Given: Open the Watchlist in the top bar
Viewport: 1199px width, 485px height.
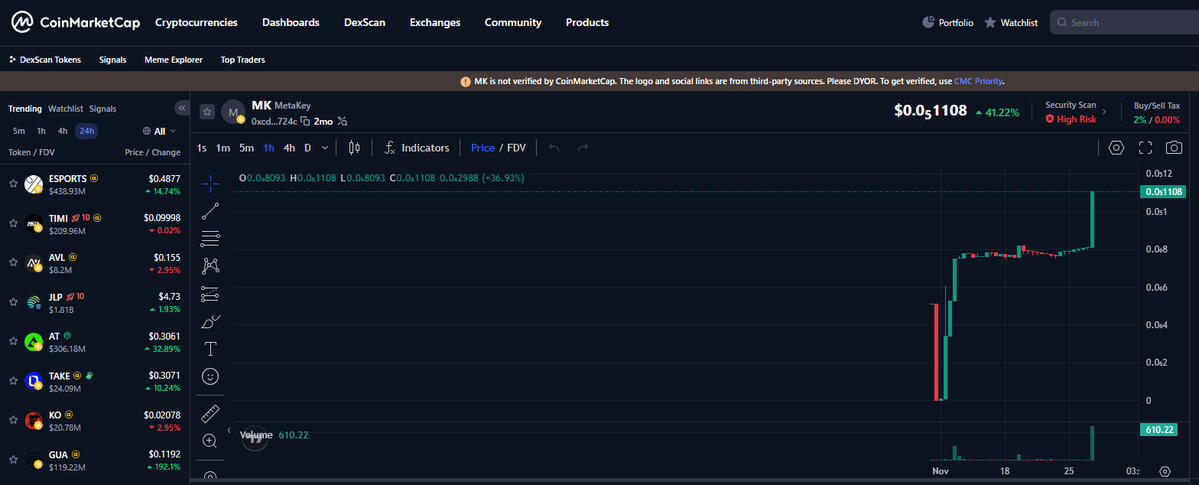Looking at the screenshot, I should [1011, 23].
